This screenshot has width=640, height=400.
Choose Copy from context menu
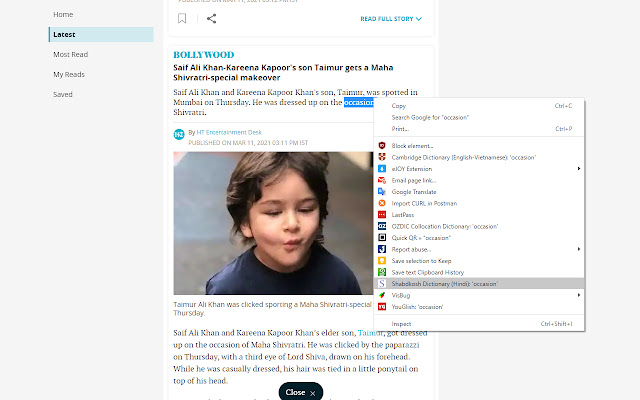(479, 106)
